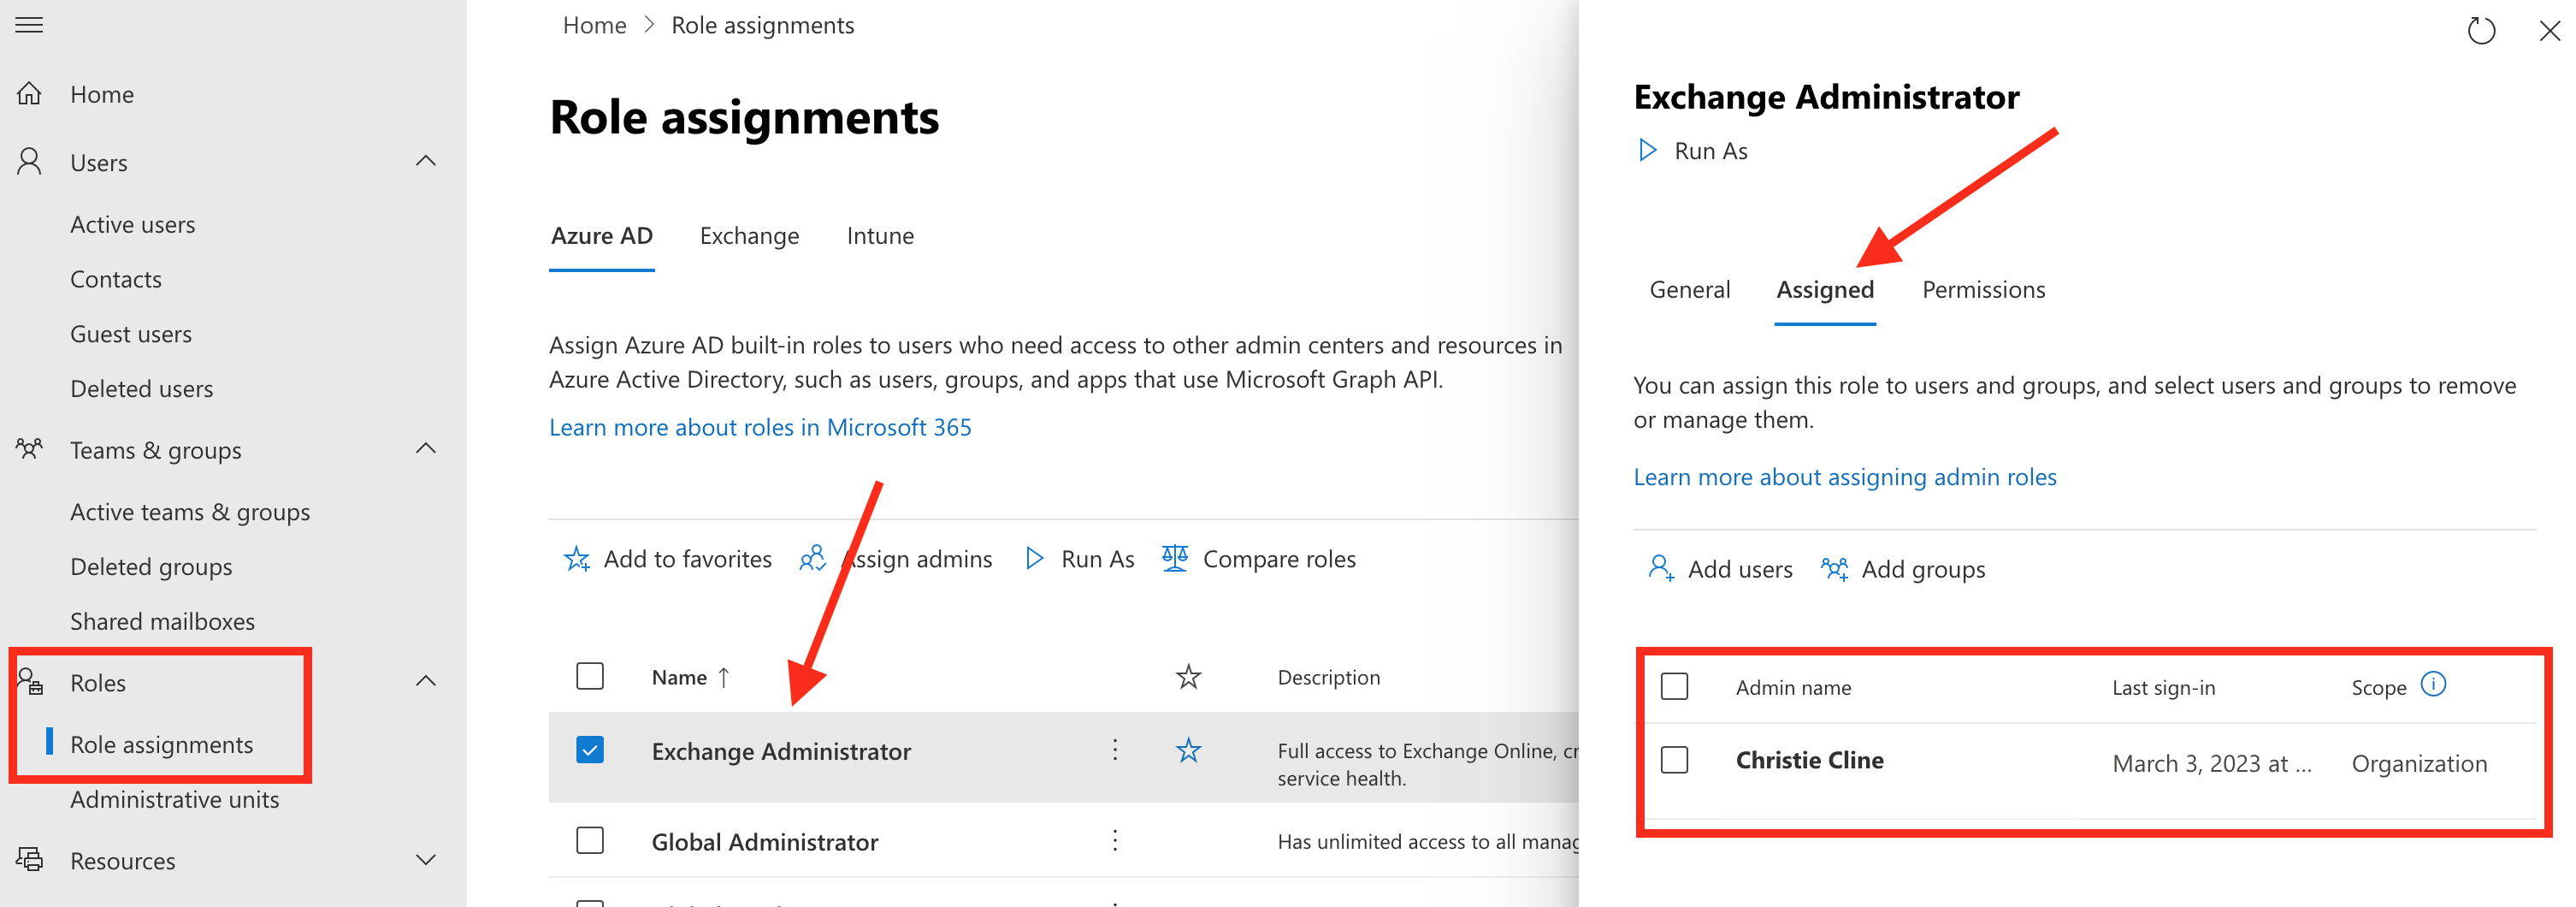Open Learn more about assigning admin roles

click(x=1844, y=477)
